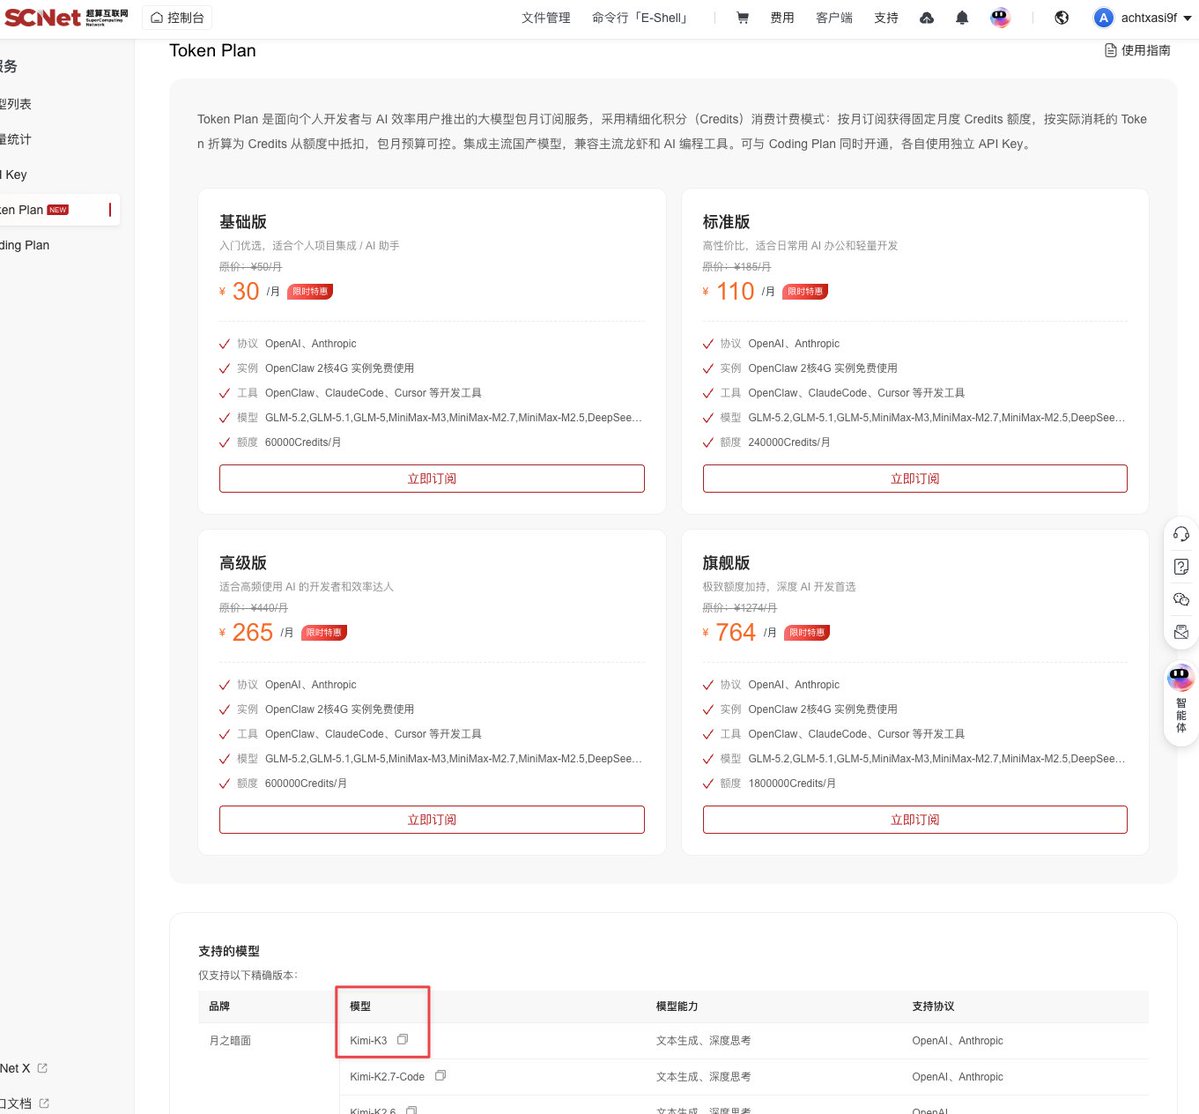Click the question mark help document icon
Image resolution: width=1199 pixels, height=1114 pixels.
click(x=1181, y=567)
